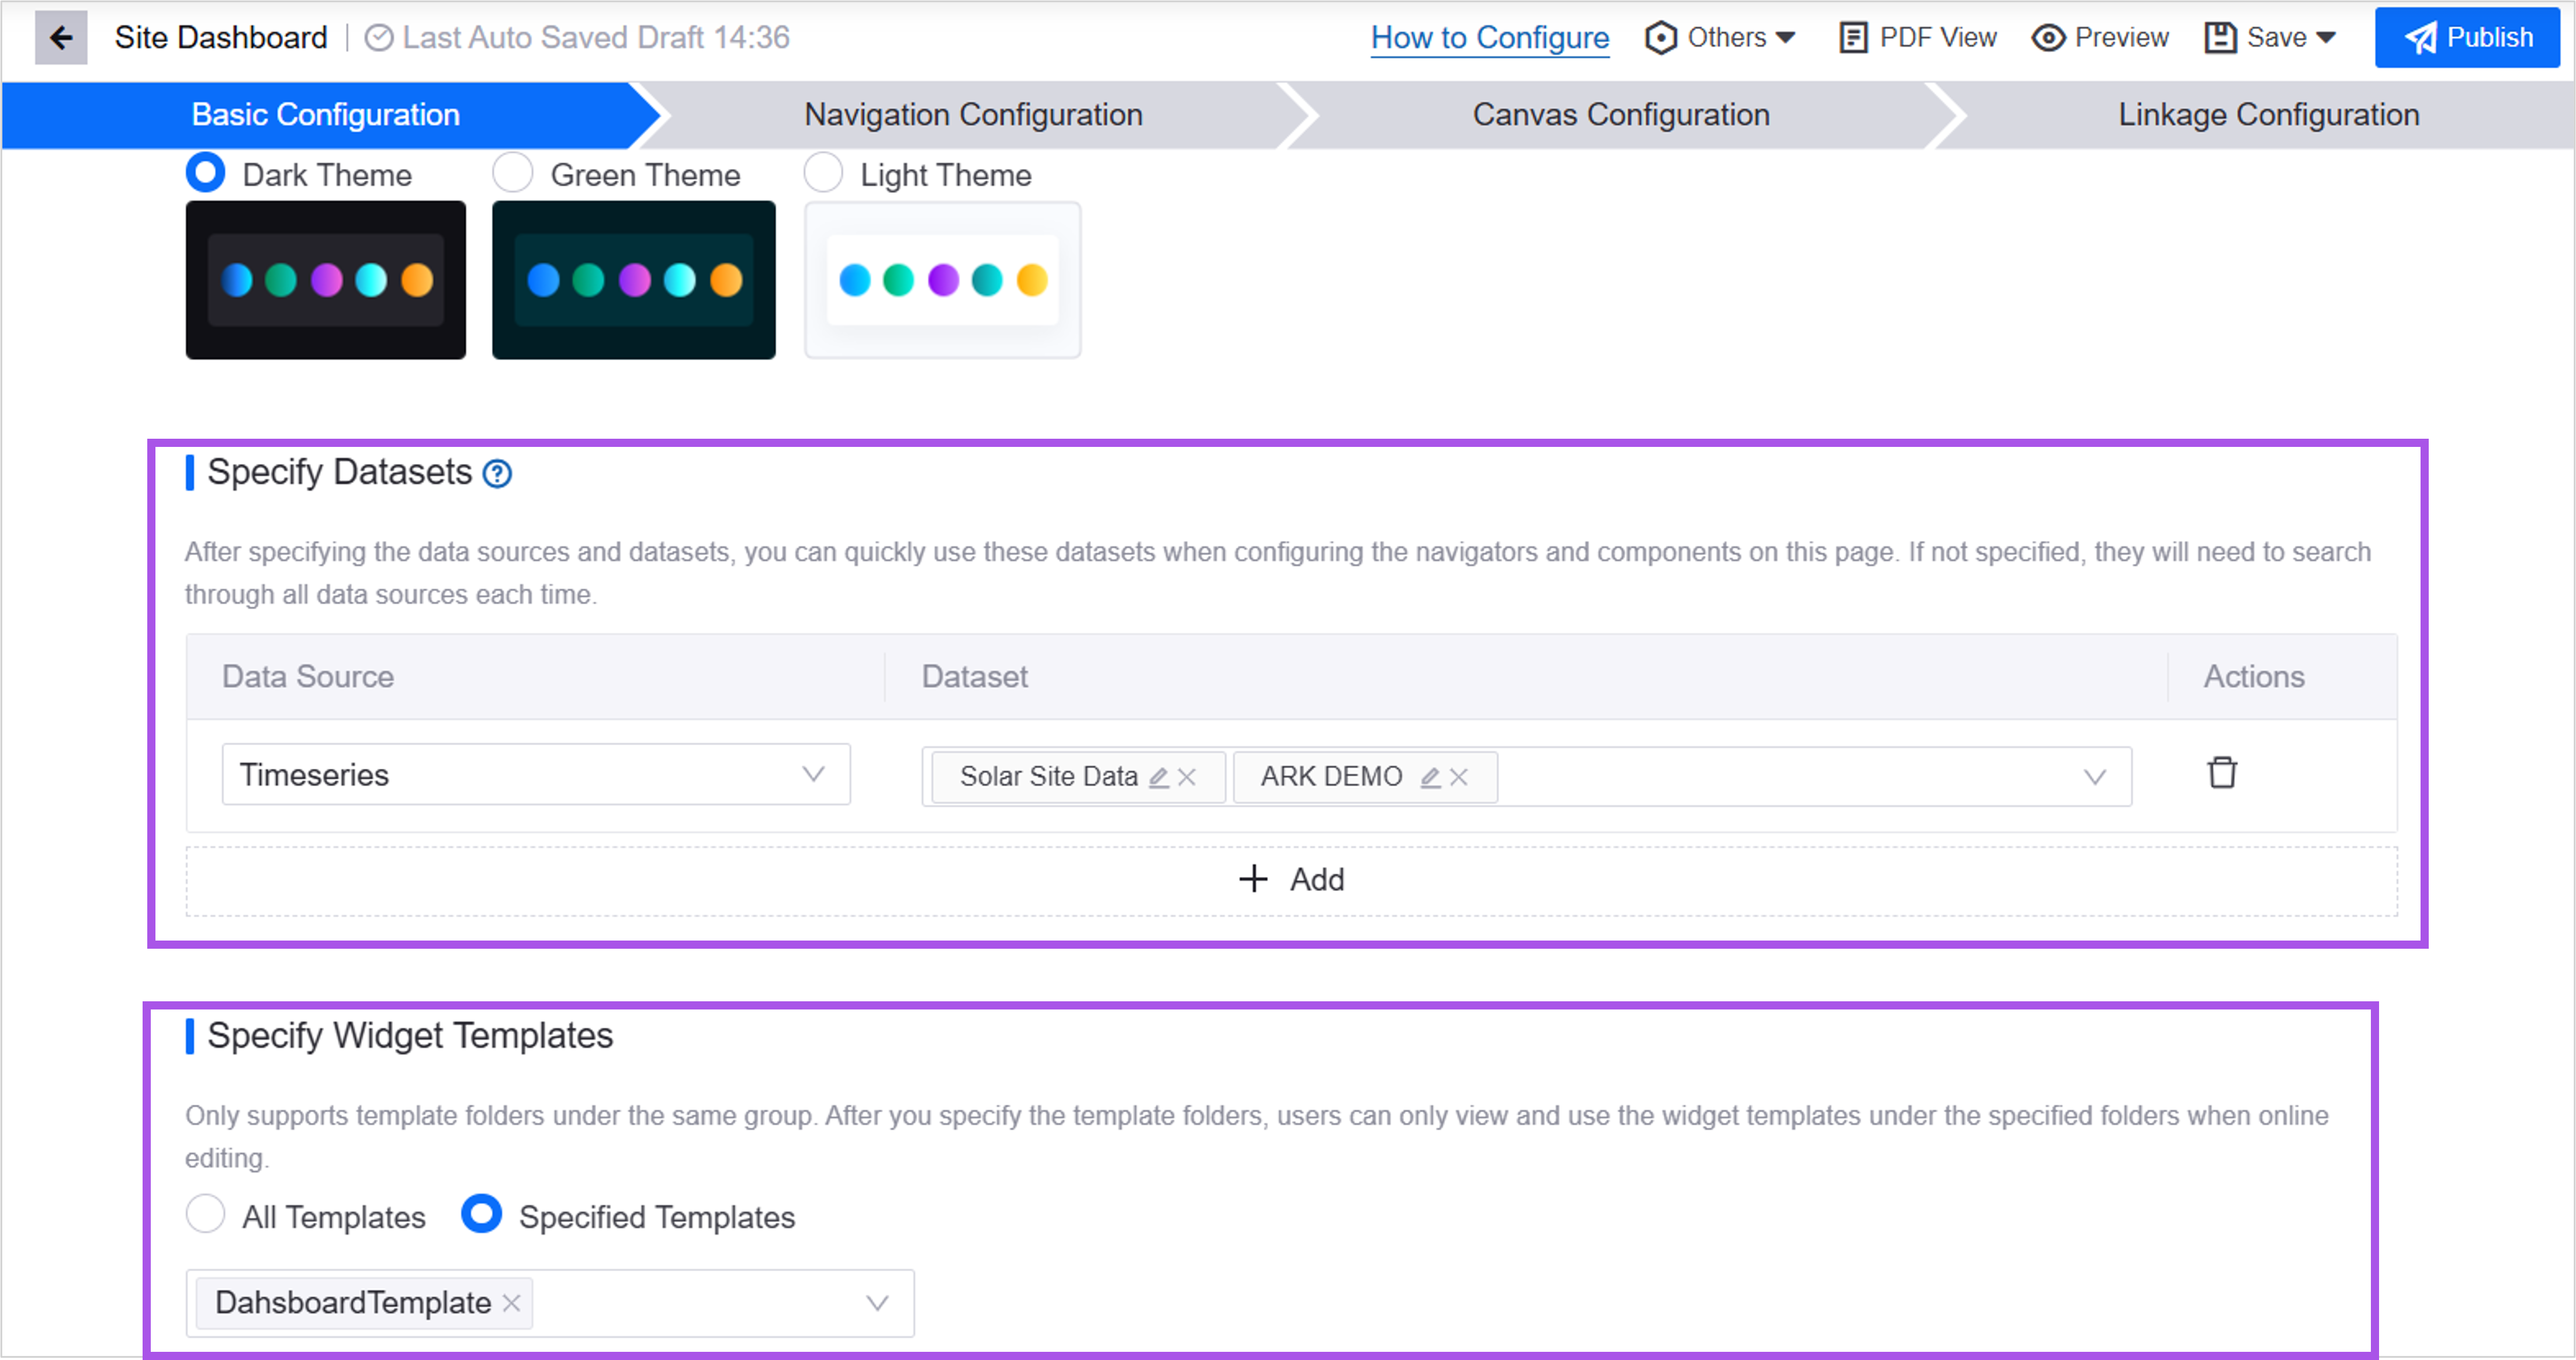
Task: Open the Others dropdown menu
Action: (x=1721, y=38)
